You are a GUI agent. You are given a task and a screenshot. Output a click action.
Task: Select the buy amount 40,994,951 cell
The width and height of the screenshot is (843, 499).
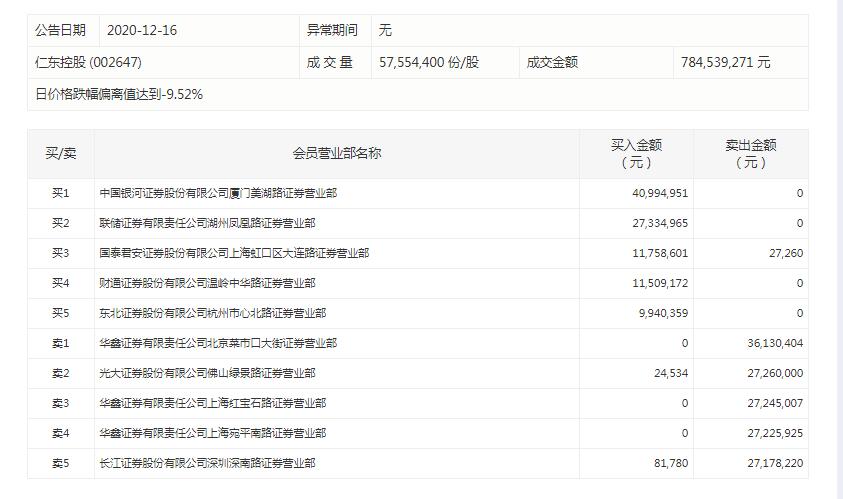coord(650,193)
